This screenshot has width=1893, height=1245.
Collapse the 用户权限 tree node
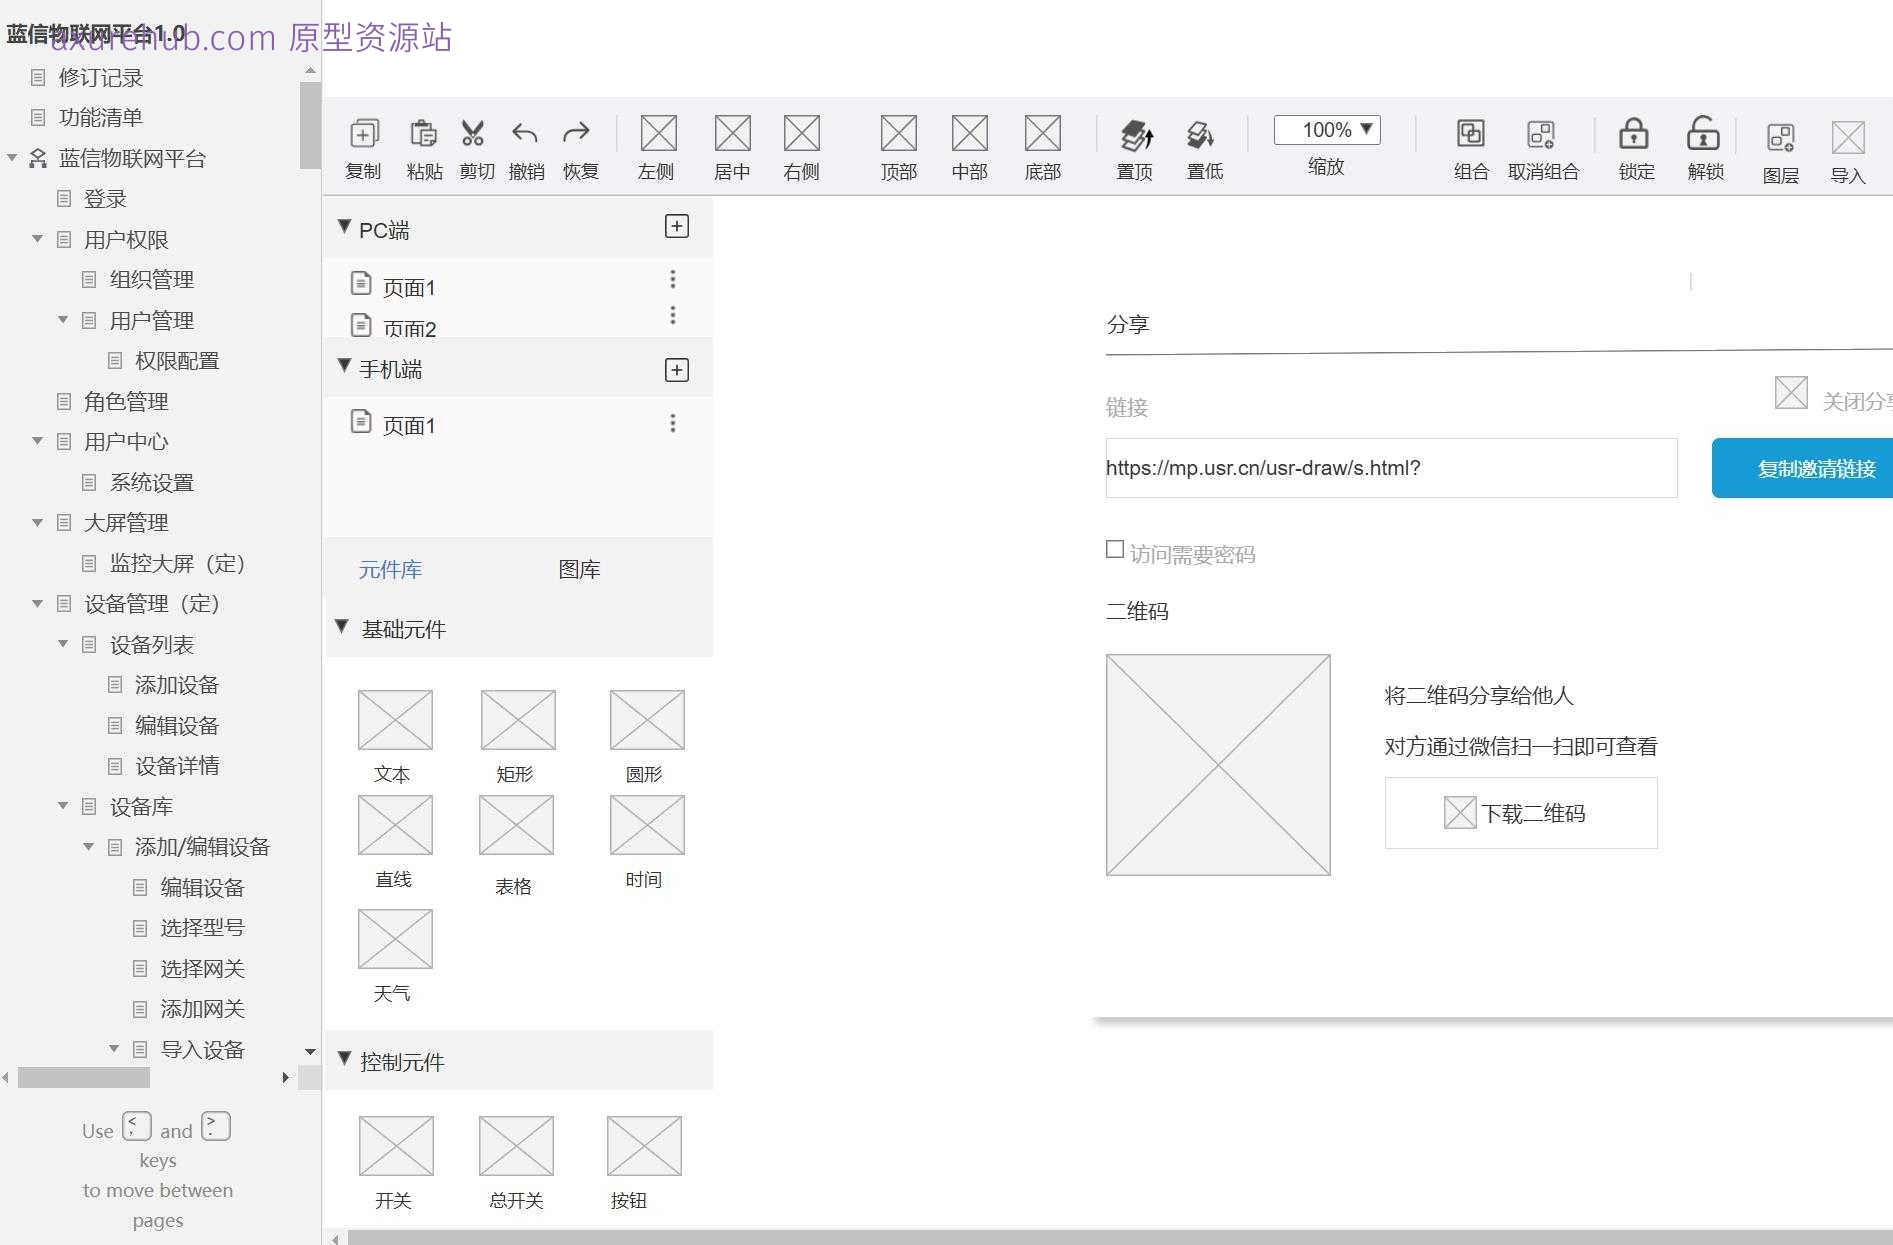(37, 239)
